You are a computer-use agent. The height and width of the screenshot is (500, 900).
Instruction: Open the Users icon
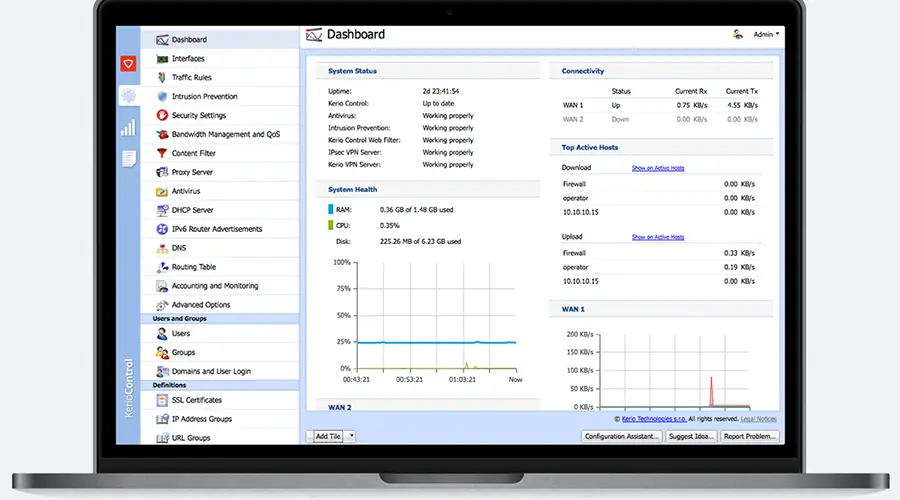[x=162, y=334]
